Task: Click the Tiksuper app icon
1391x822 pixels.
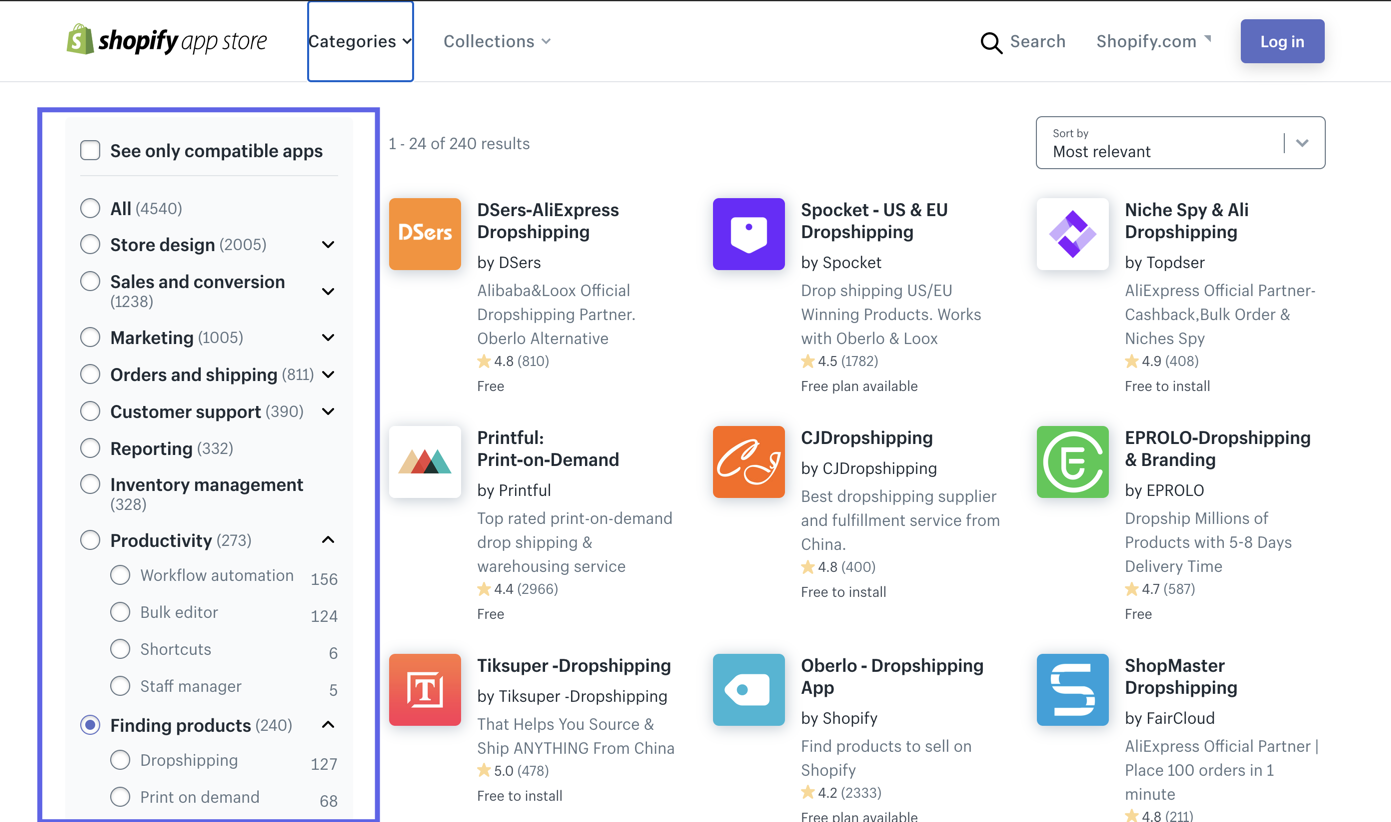Action: click(x=425, y=690)
